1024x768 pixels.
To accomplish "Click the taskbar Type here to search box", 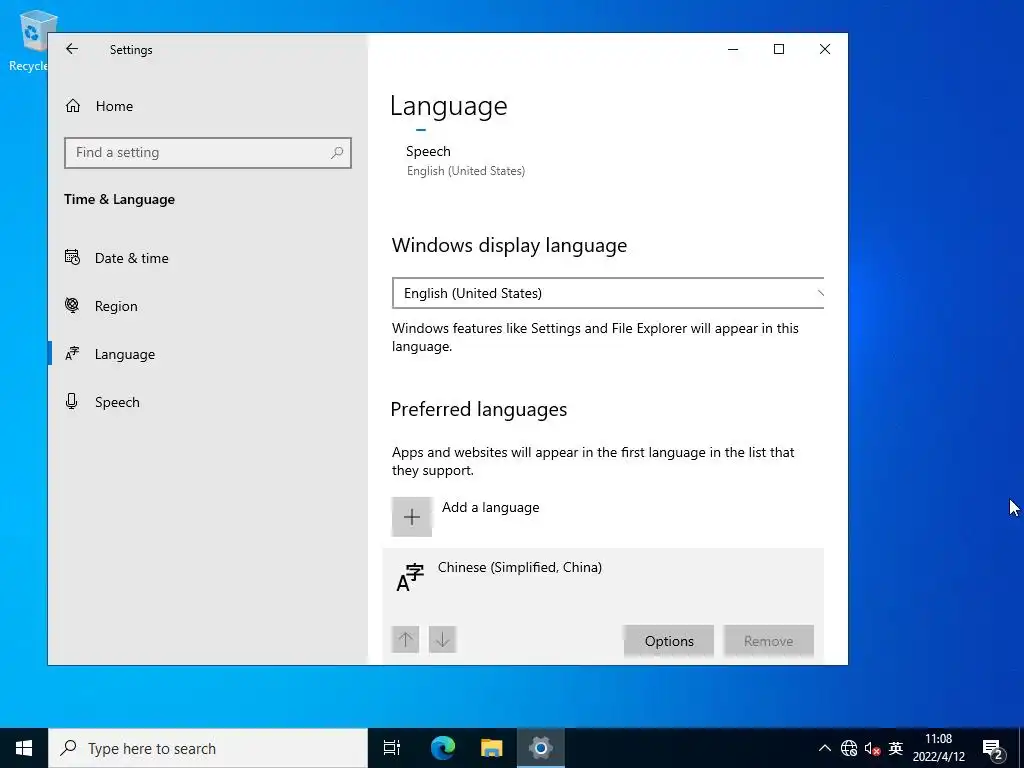I will click(x=208, y=748).
